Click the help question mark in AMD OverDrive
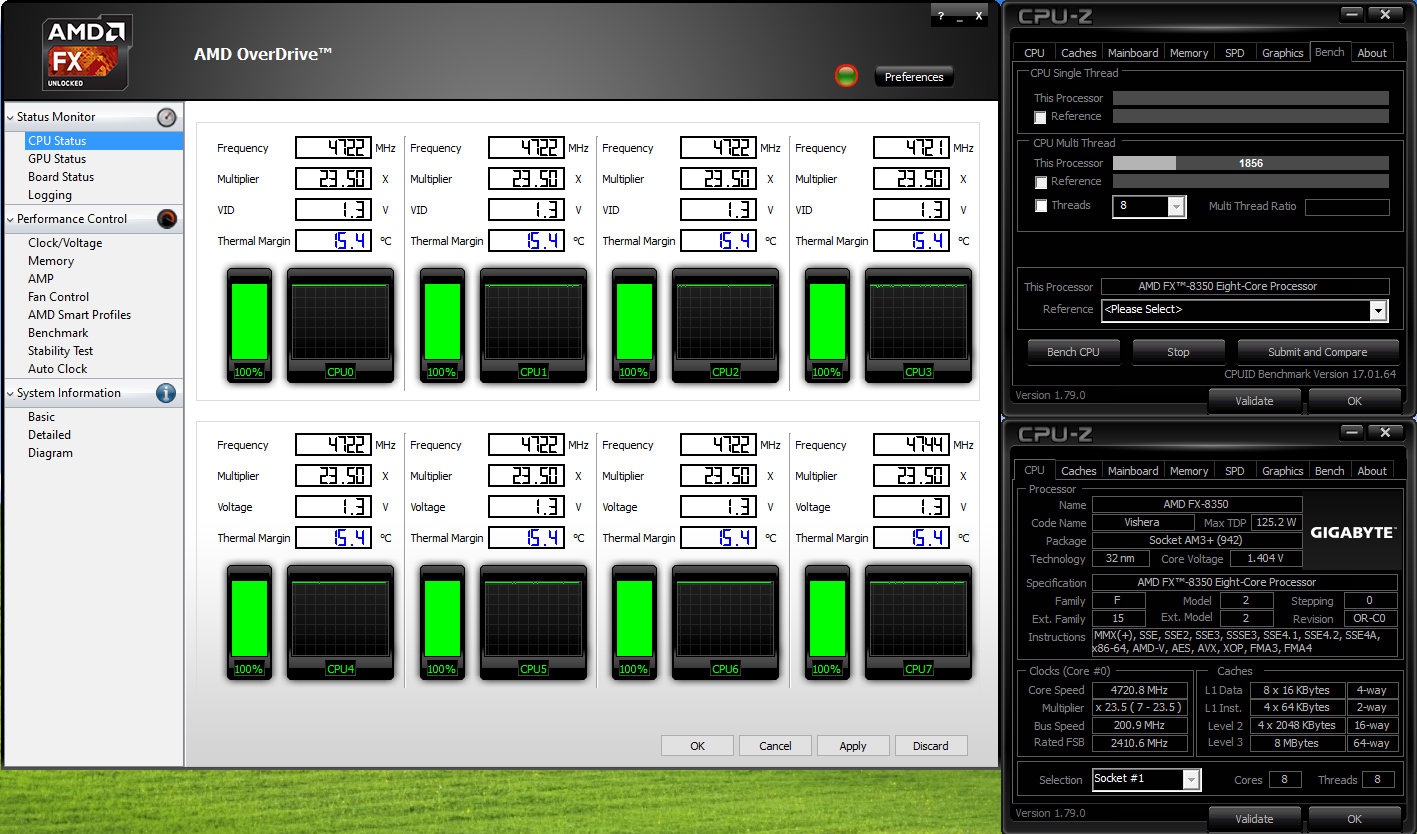Image resolution: width=1417 pixels, height=834 pixels. point(941,17)
